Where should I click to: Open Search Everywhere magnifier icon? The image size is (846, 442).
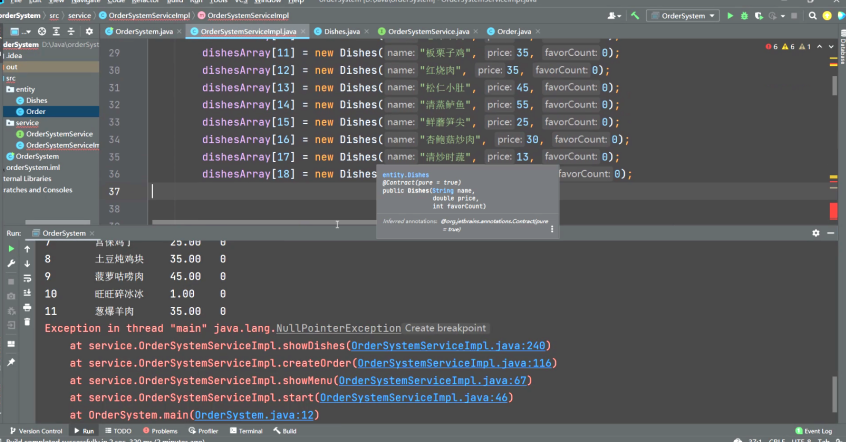pyautogui.click(x=813, y=16)
